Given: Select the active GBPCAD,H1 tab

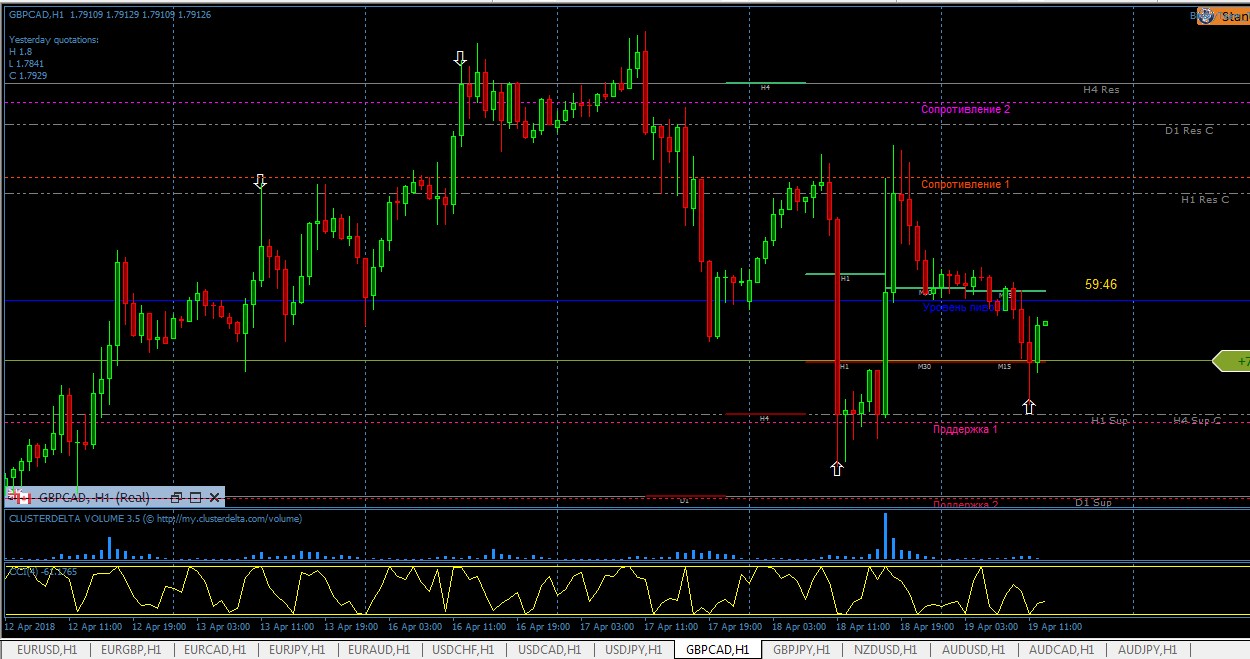Looking at the screenshot, I should click(716, 650).
